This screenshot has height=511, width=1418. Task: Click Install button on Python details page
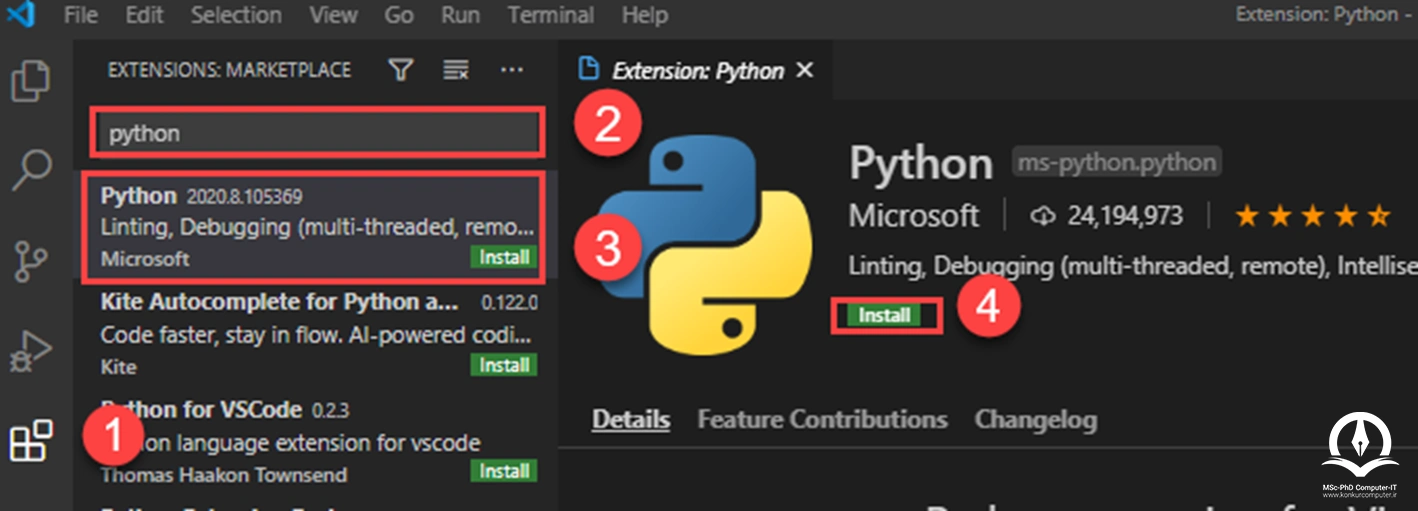885,315
